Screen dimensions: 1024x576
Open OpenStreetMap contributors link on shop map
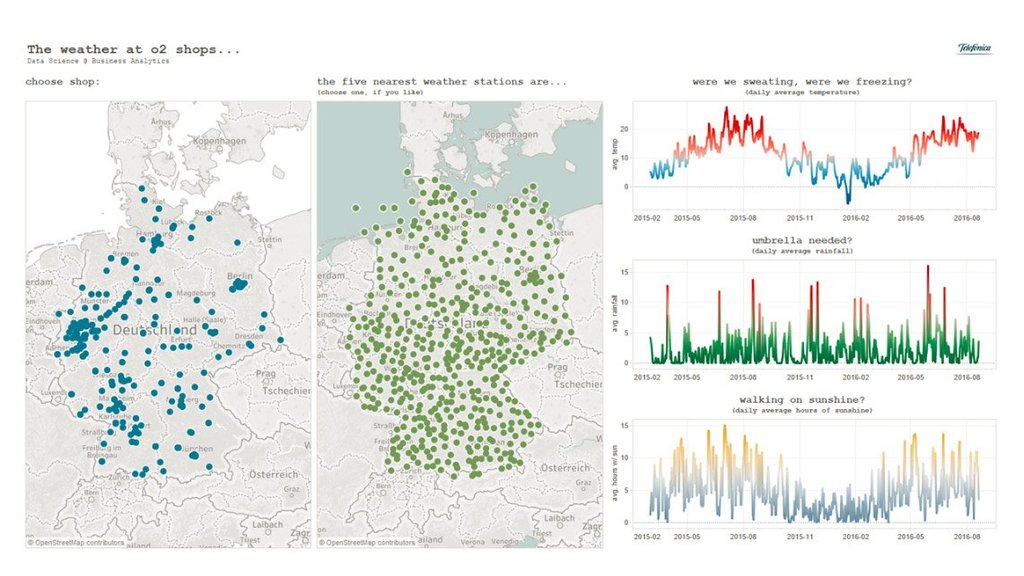78,543
